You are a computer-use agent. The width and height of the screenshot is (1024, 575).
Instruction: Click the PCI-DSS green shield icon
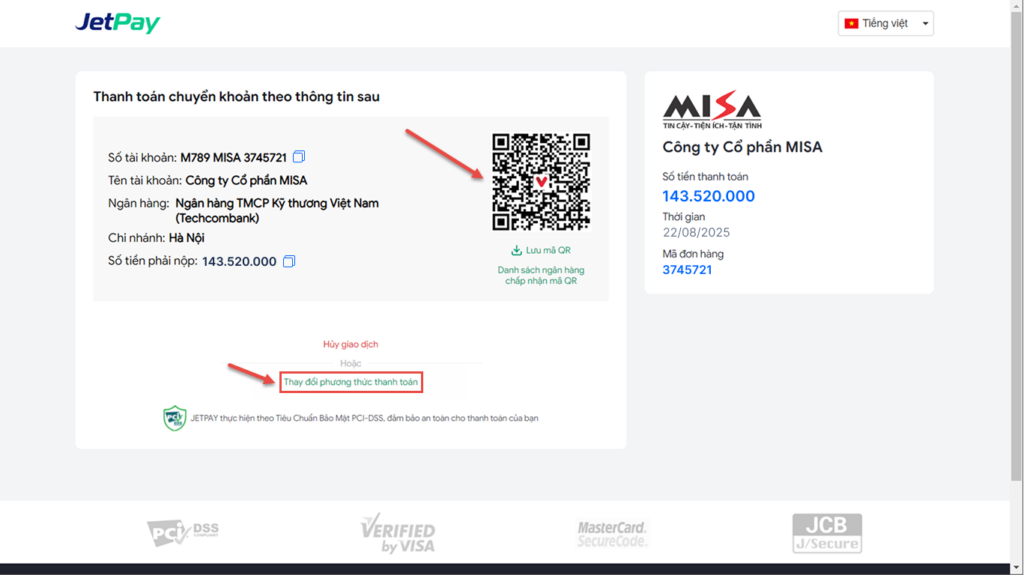174,418
